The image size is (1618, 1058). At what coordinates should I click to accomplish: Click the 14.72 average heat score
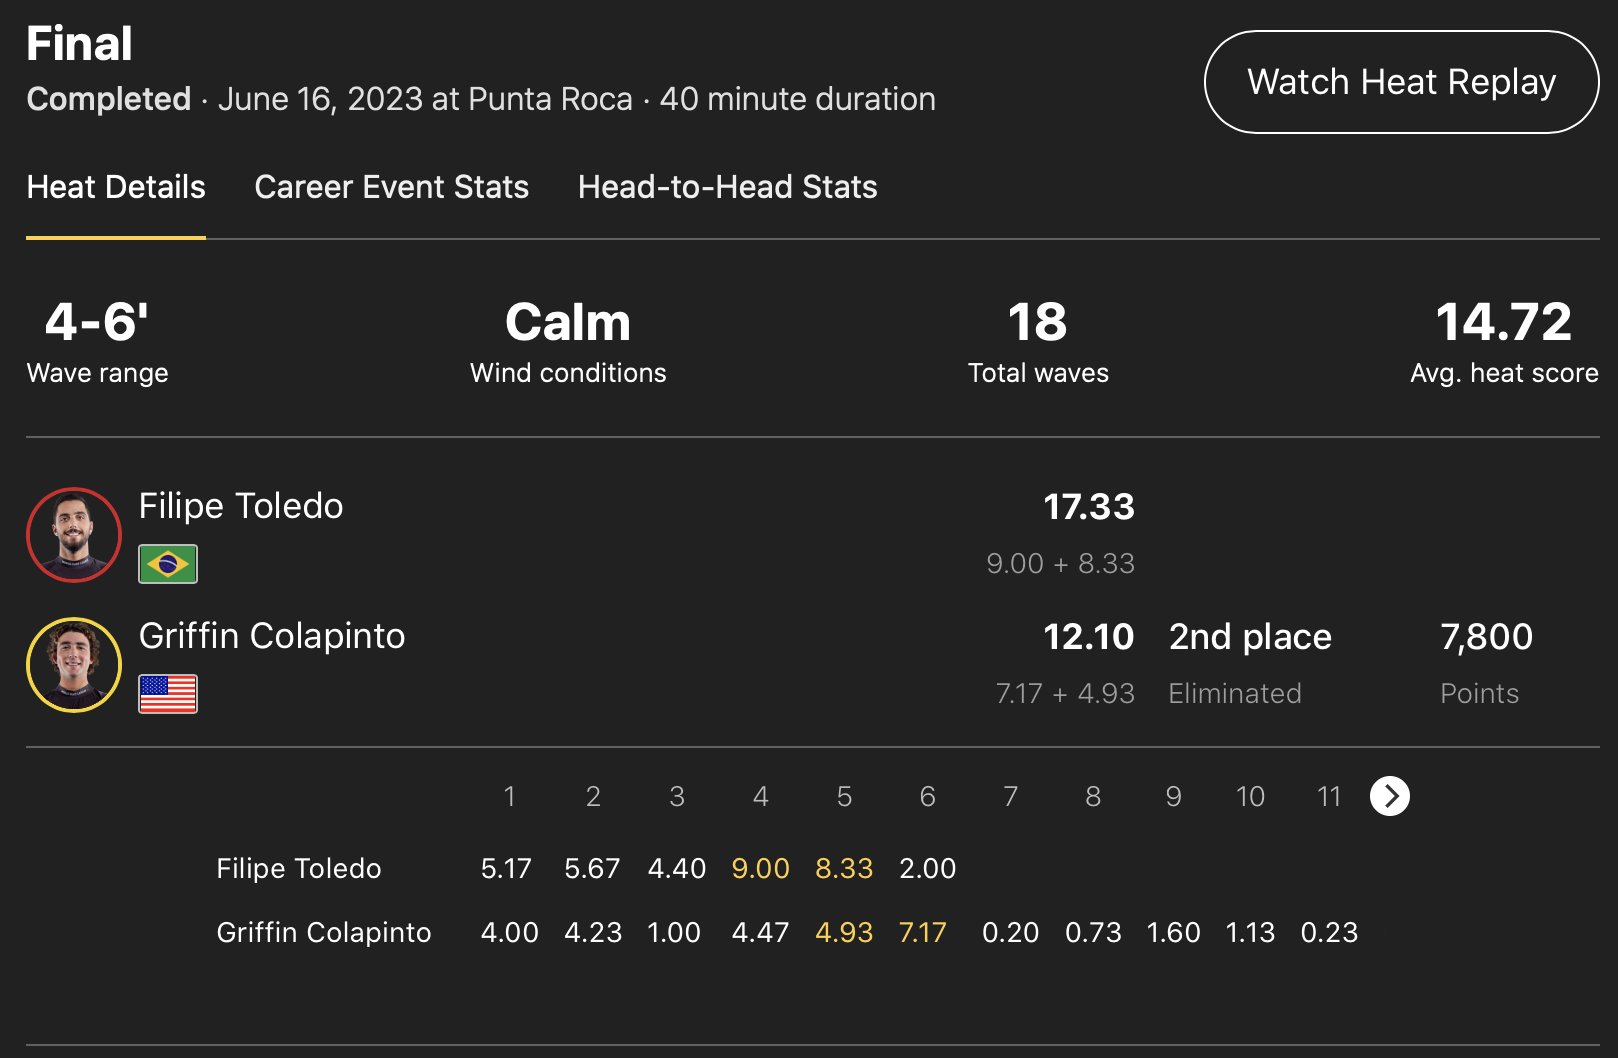pos(1503,323)
